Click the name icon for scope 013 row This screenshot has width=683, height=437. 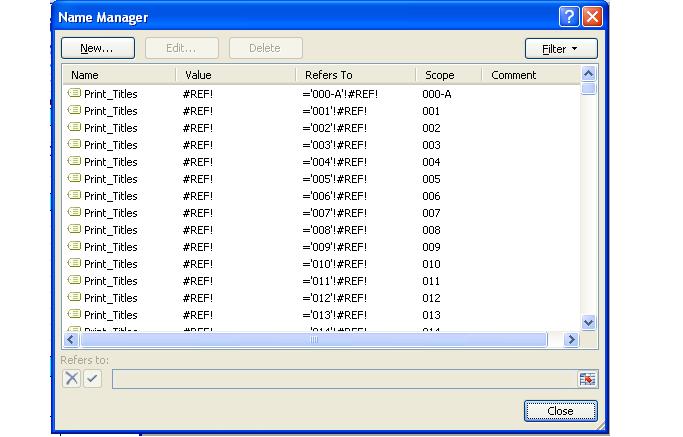click(x=74, y=315)
